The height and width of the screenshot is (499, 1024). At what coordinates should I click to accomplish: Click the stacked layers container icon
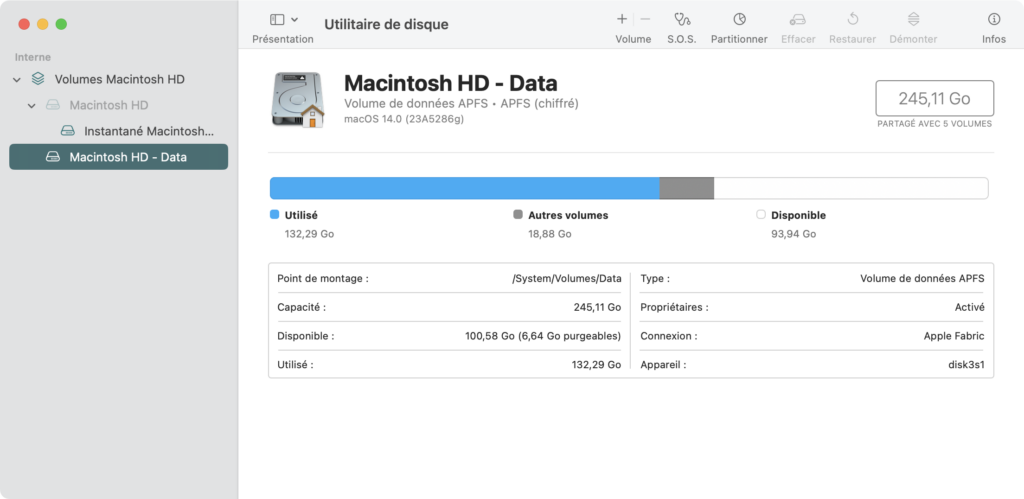tap(38, 79)
